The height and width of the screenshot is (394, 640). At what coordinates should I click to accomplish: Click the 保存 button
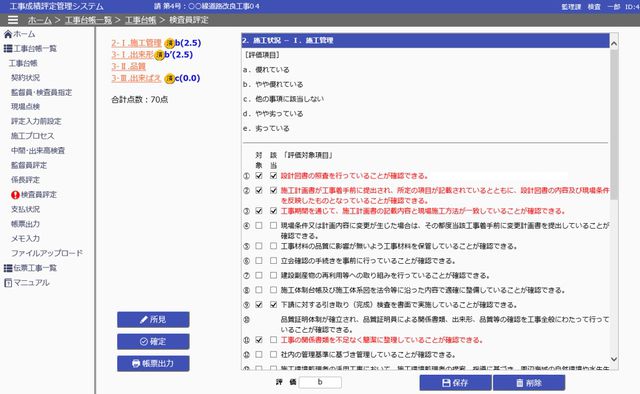455,383
